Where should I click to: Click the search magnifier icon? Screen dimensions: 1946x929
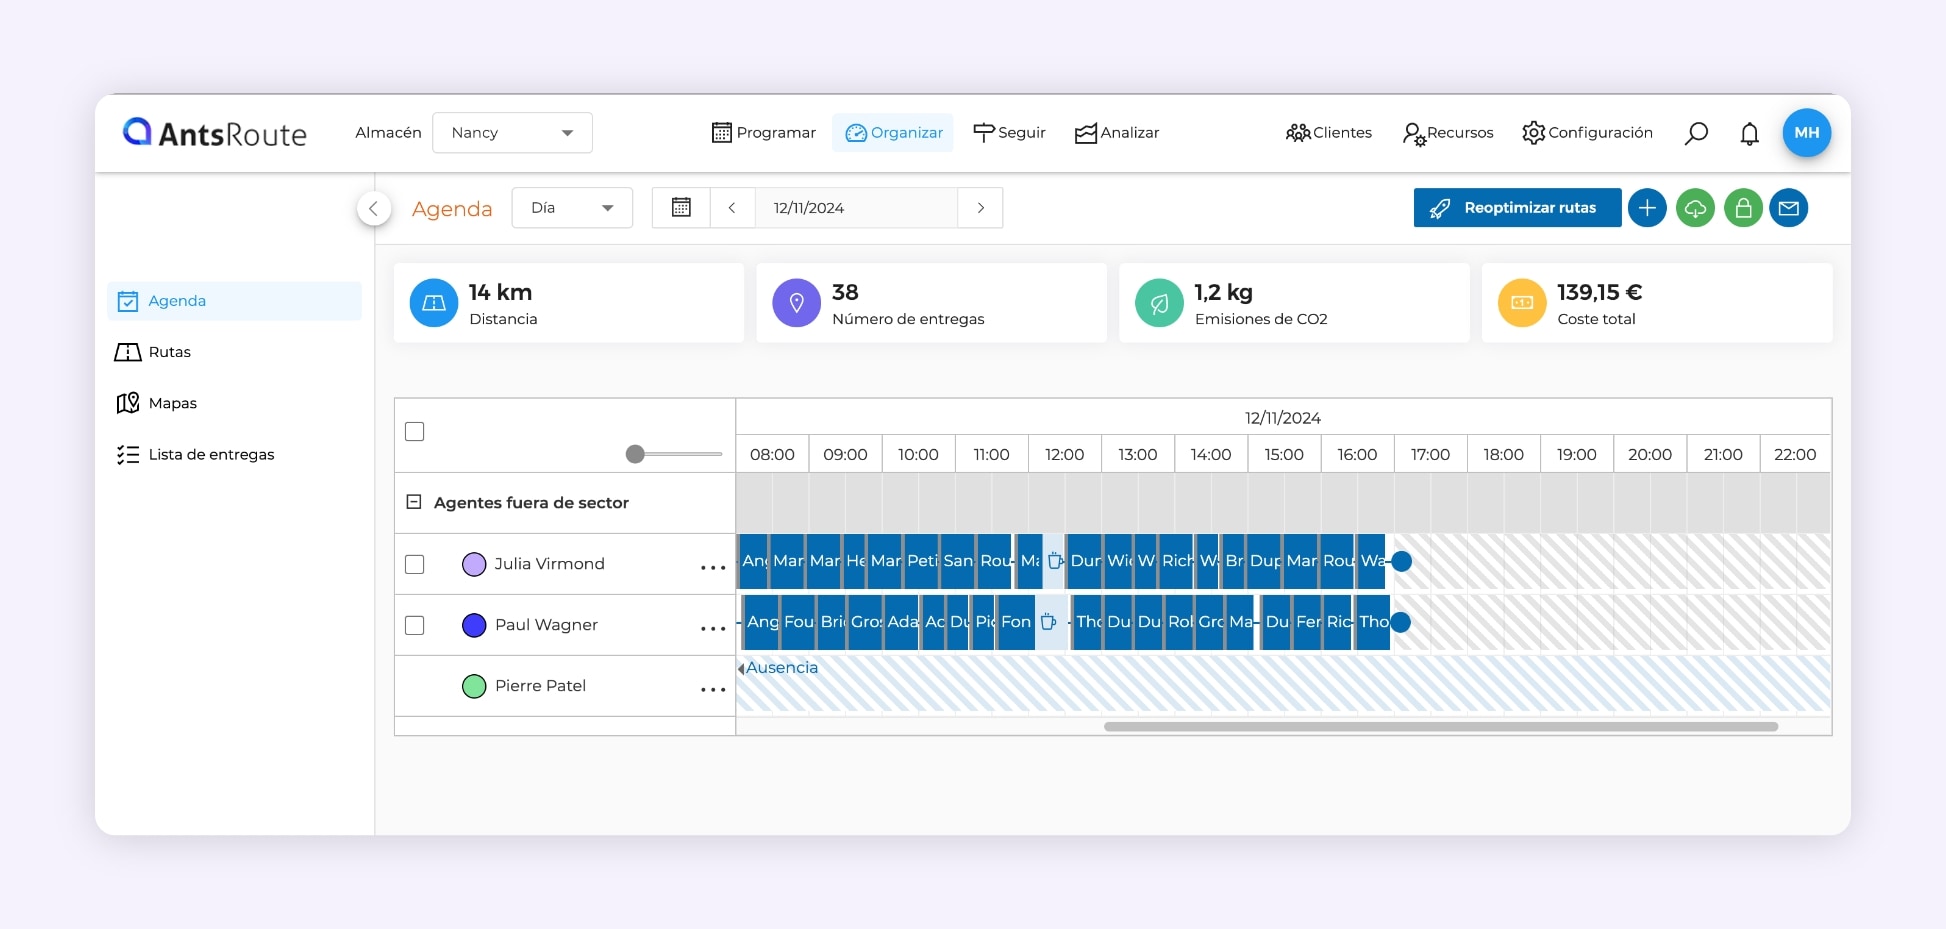[1696, 133]
